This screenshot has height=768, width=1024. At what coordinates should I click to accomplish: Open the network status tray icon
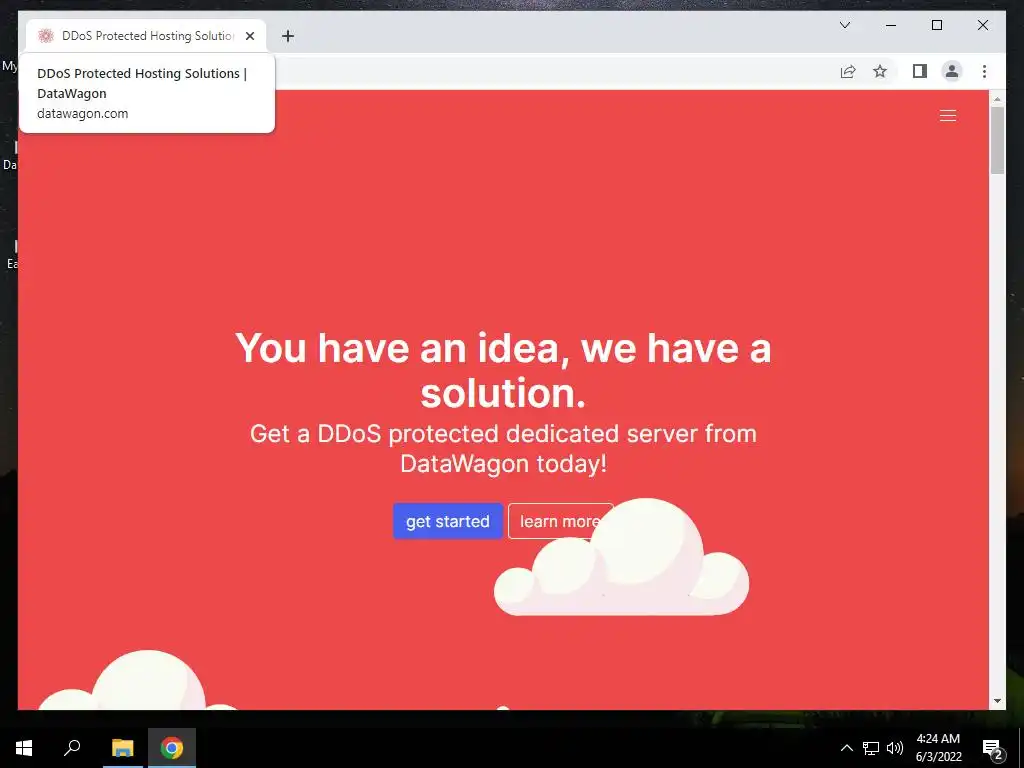[871, 748]
